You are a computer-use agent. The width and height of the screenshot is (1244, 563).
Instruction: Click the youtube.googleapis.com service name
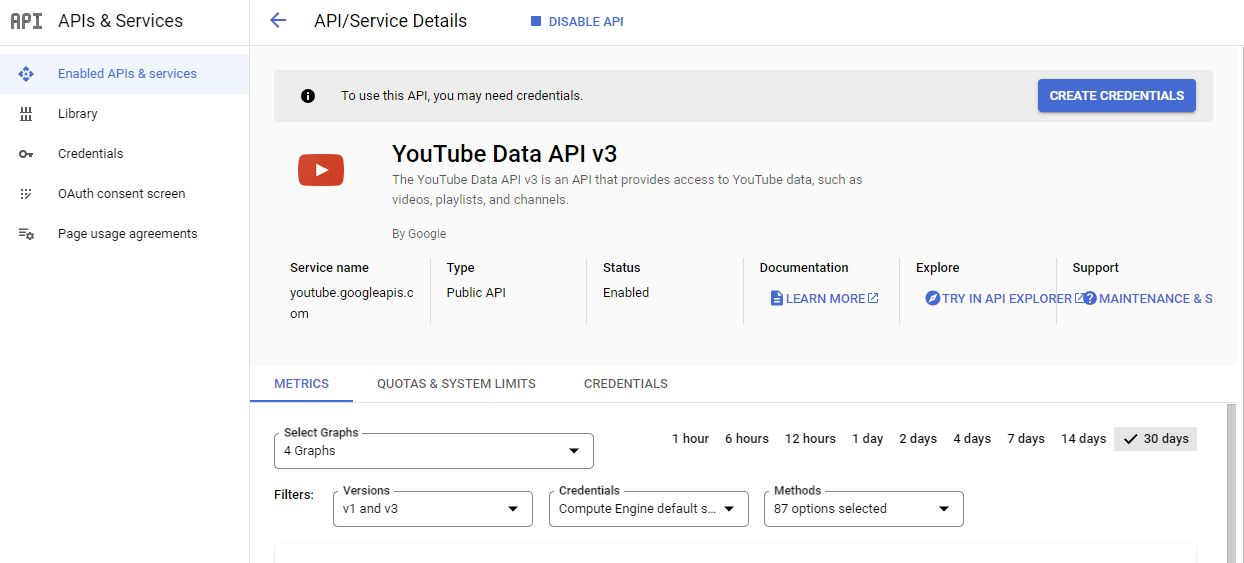(351, 303)
